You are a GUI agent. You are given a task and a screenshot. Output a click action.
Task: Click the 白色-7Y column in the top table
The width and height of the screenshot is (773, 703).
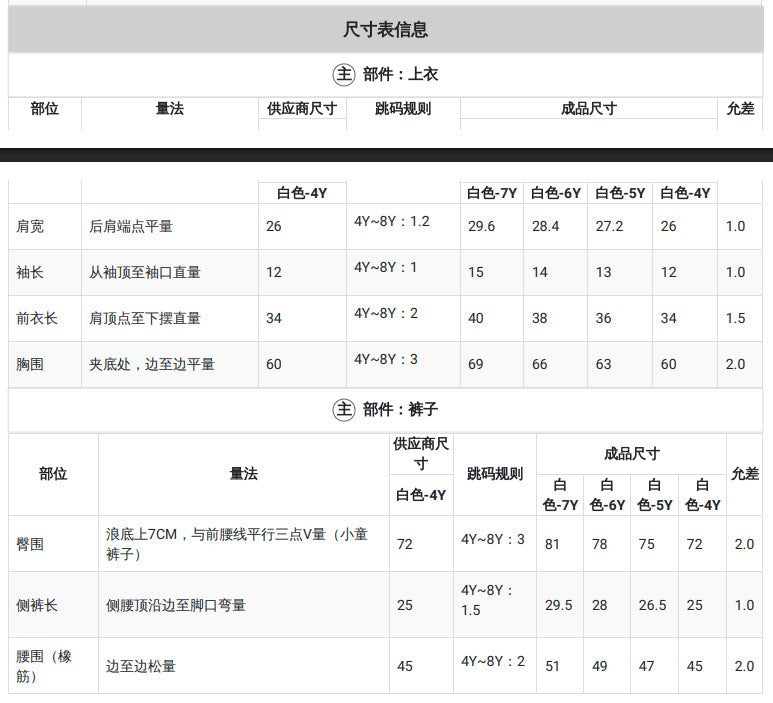coord(492,193)
